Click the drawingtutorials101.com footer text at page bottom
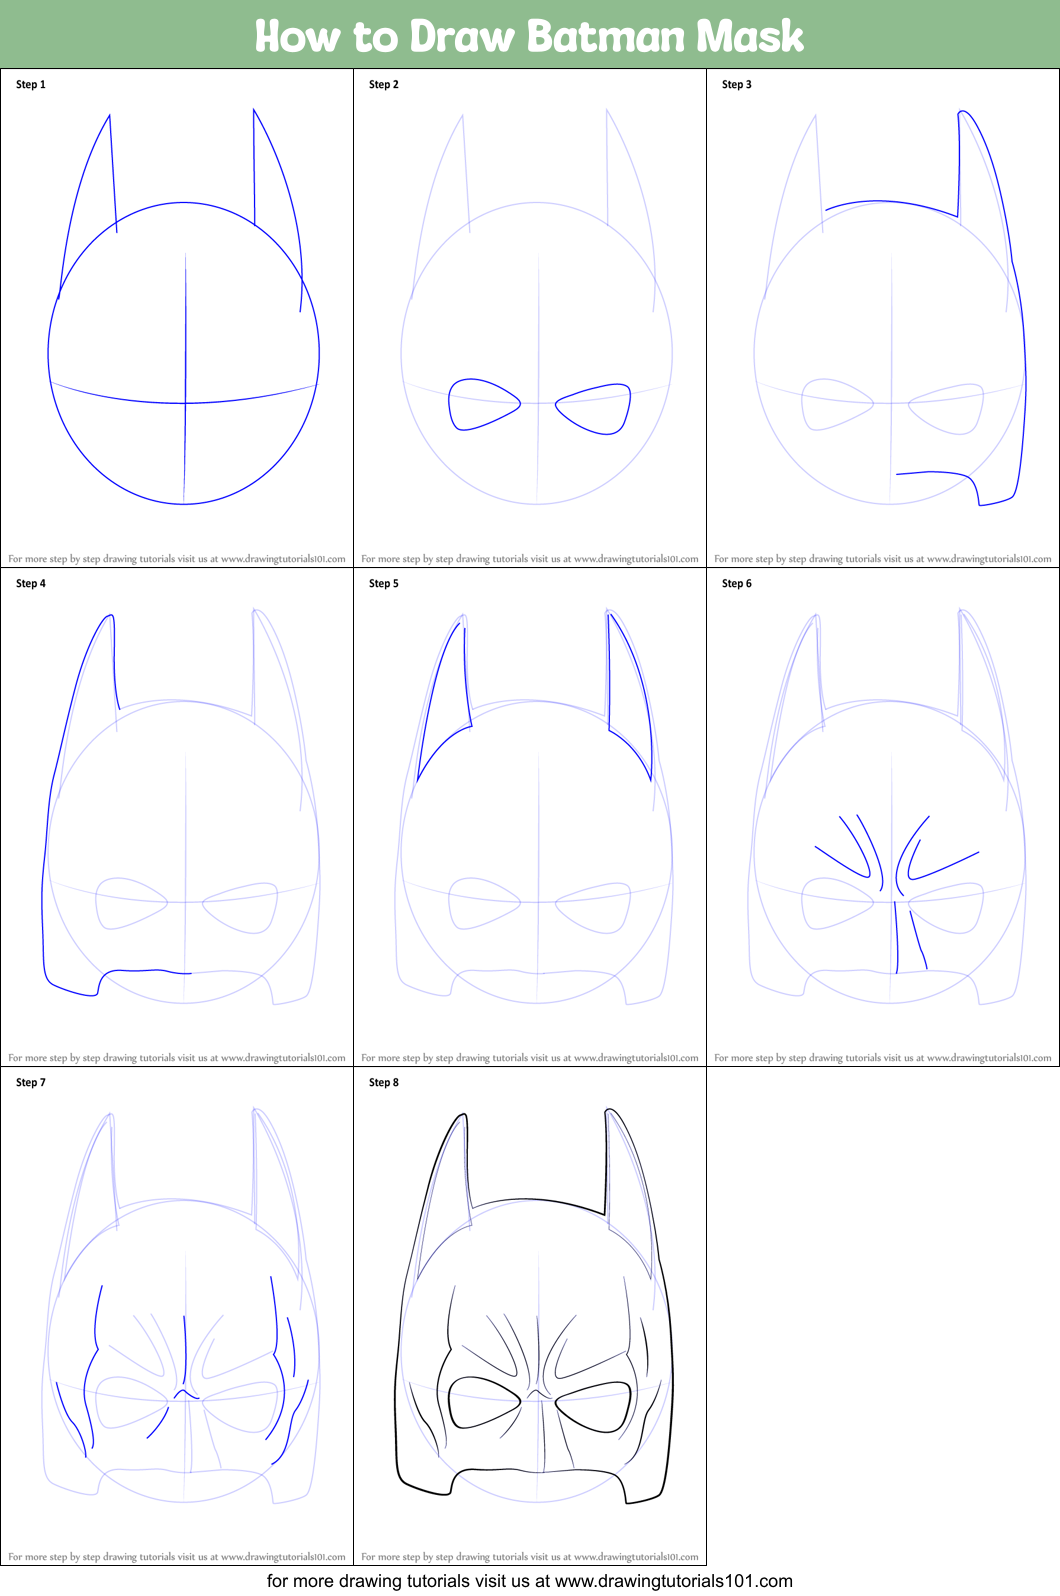Screen dimensions: 1060x1596 530,1581
